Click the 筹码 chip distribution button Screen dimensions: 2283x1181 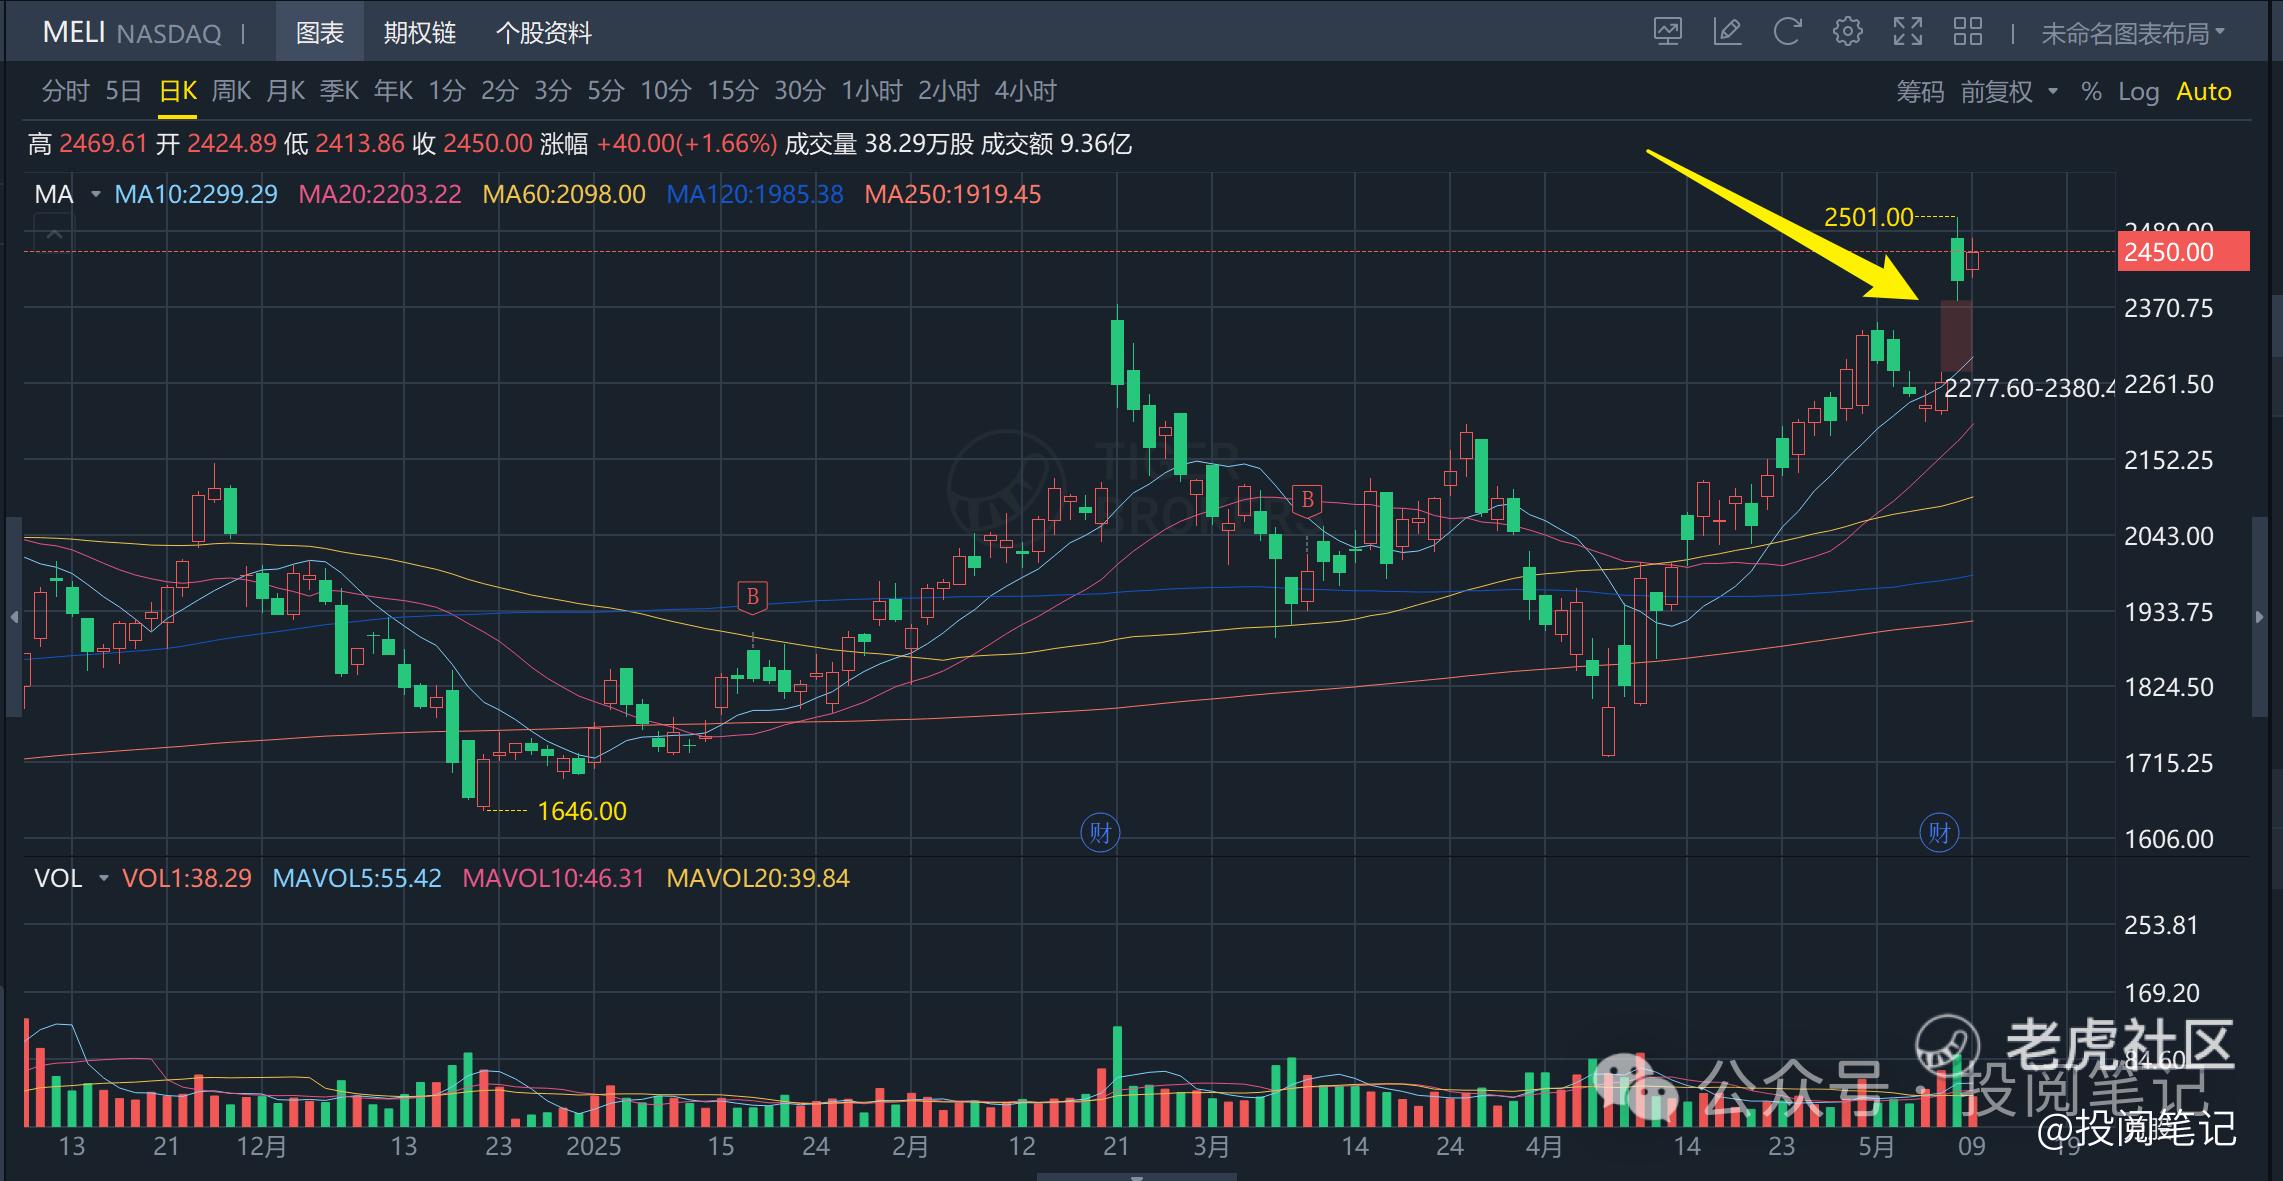click(x=1919, y=92)
